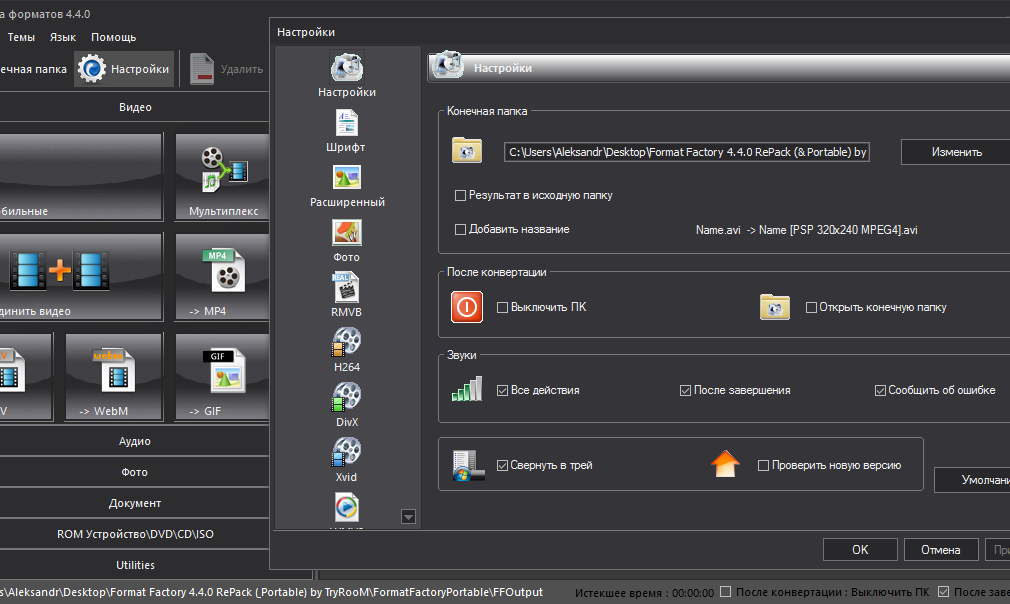Viewport: 1010px width, 604px height.
Task: Click the orange up-arrow update icon
Action: tap(725, 464)
